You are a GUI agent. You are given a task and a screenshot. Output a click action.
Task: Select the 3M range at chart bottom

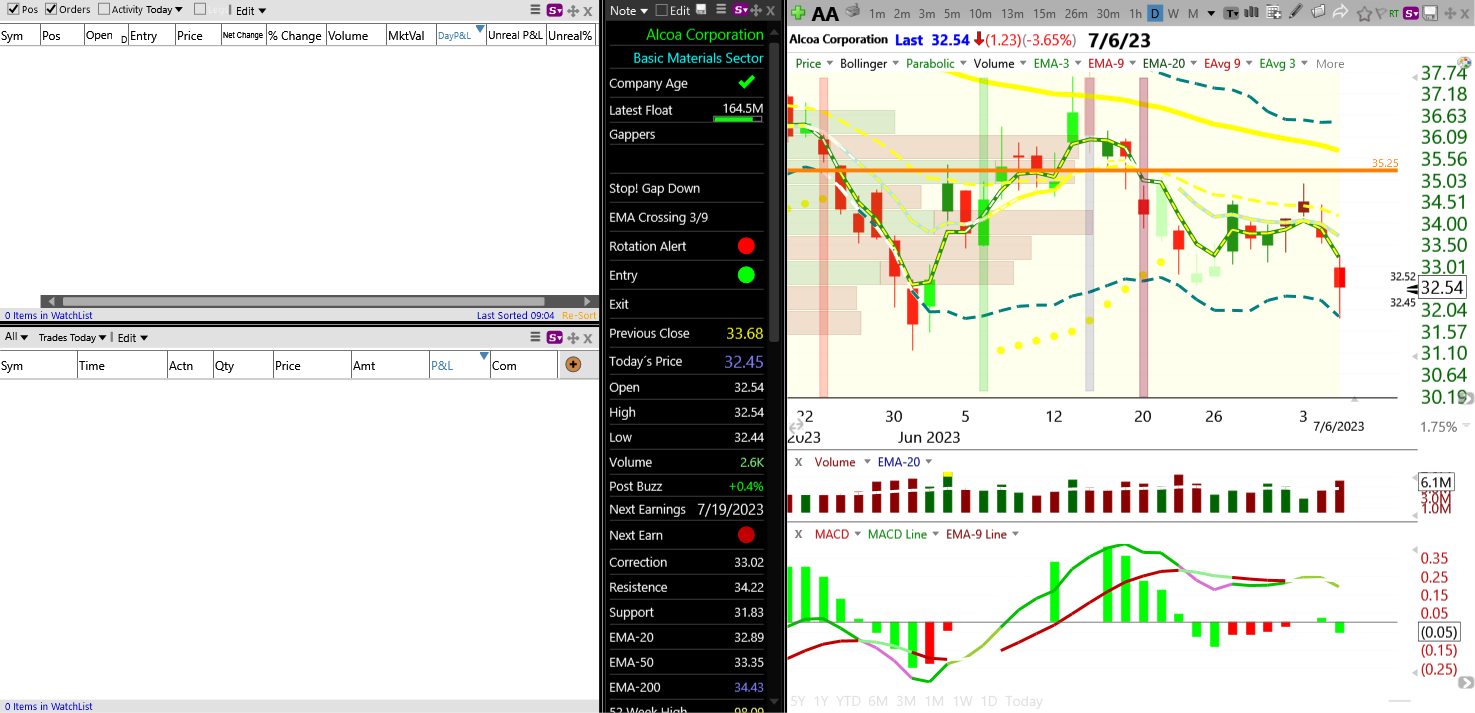[906, 701]
